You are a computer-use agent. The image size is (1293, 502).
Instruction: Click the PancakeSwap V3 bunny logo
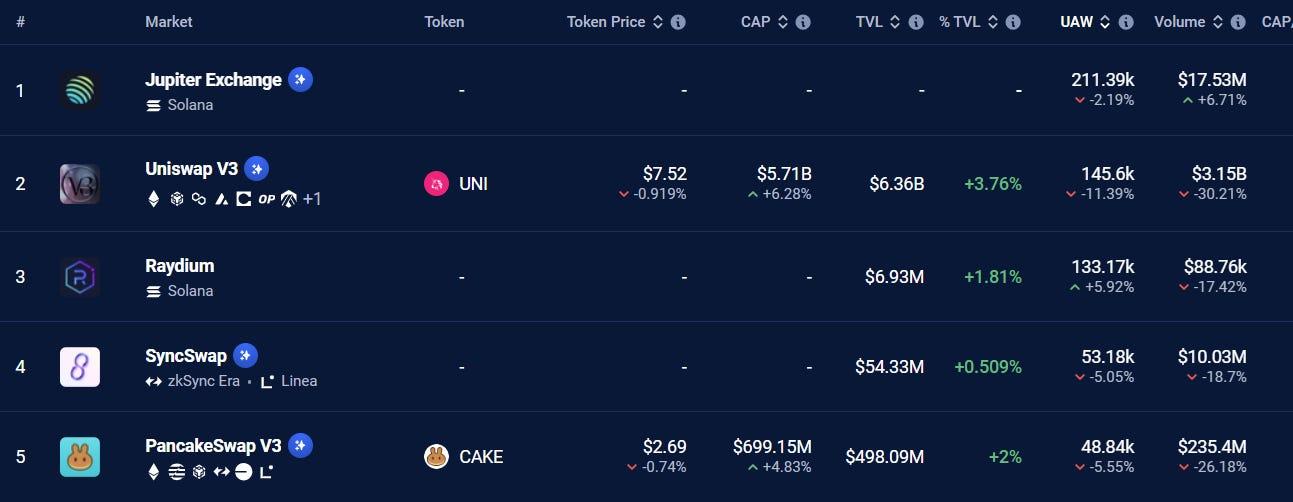(79, 457)
